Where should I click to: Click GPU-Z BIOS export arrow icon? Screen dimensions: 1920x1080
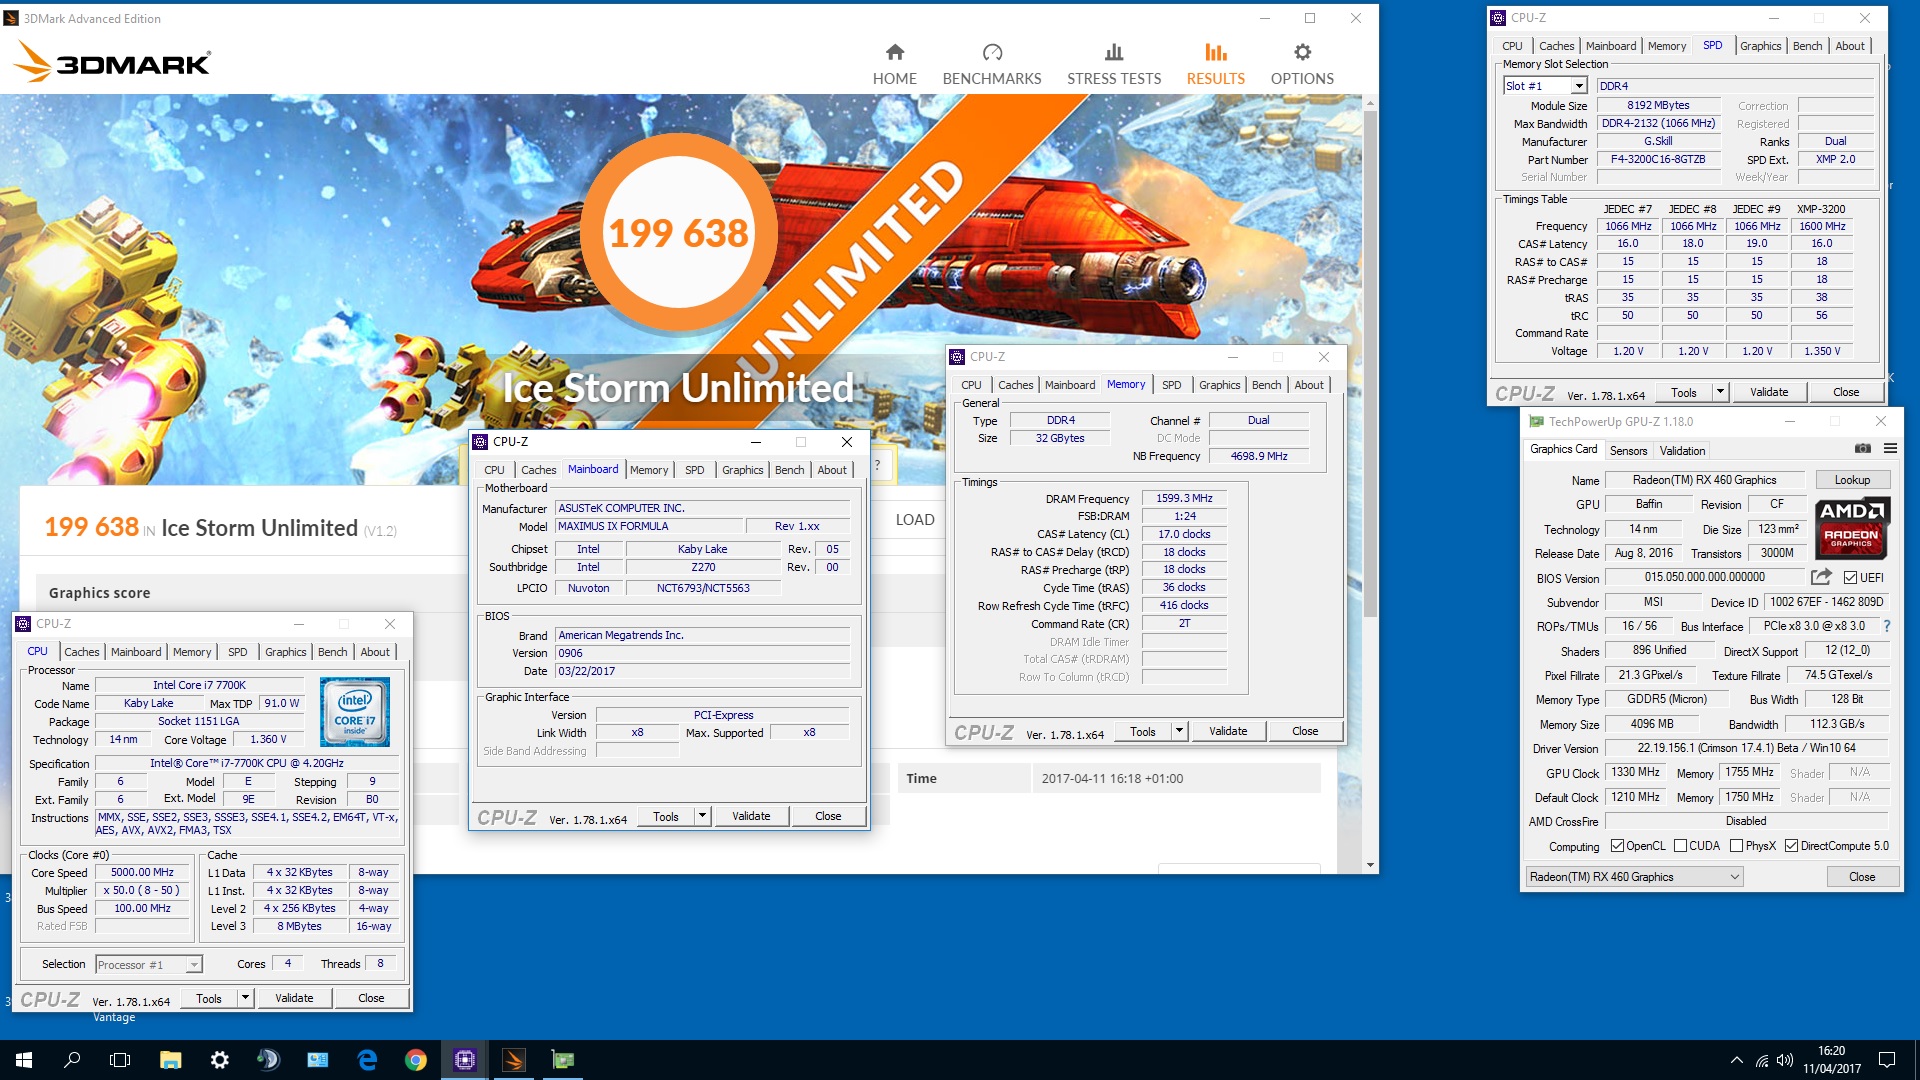pos(1821,577)
